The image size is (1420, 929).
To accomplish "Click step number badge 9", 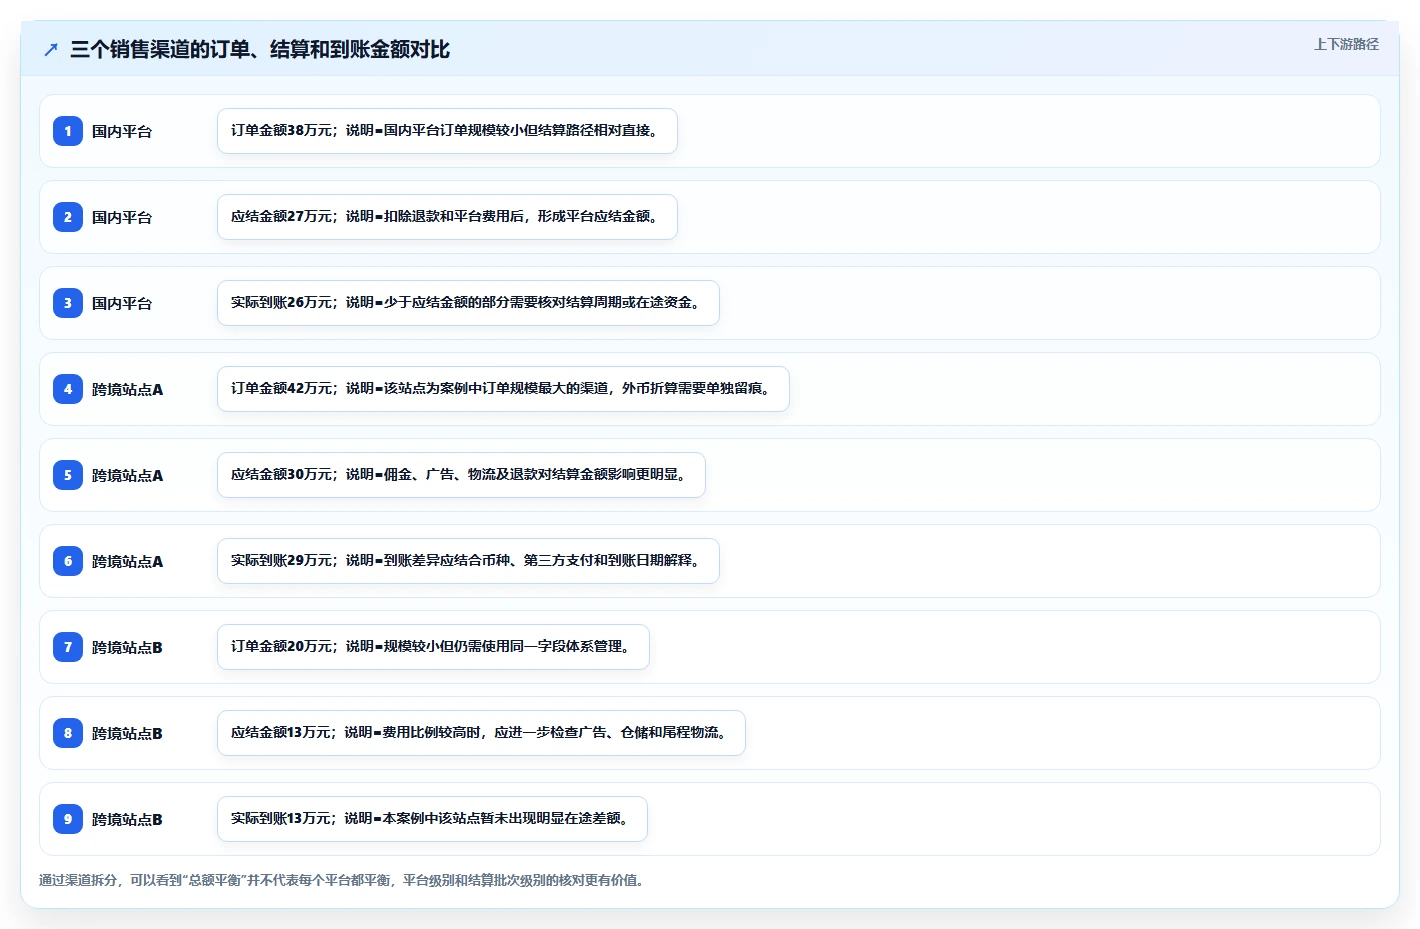I will pyautogui.click(x=68, y=819).
